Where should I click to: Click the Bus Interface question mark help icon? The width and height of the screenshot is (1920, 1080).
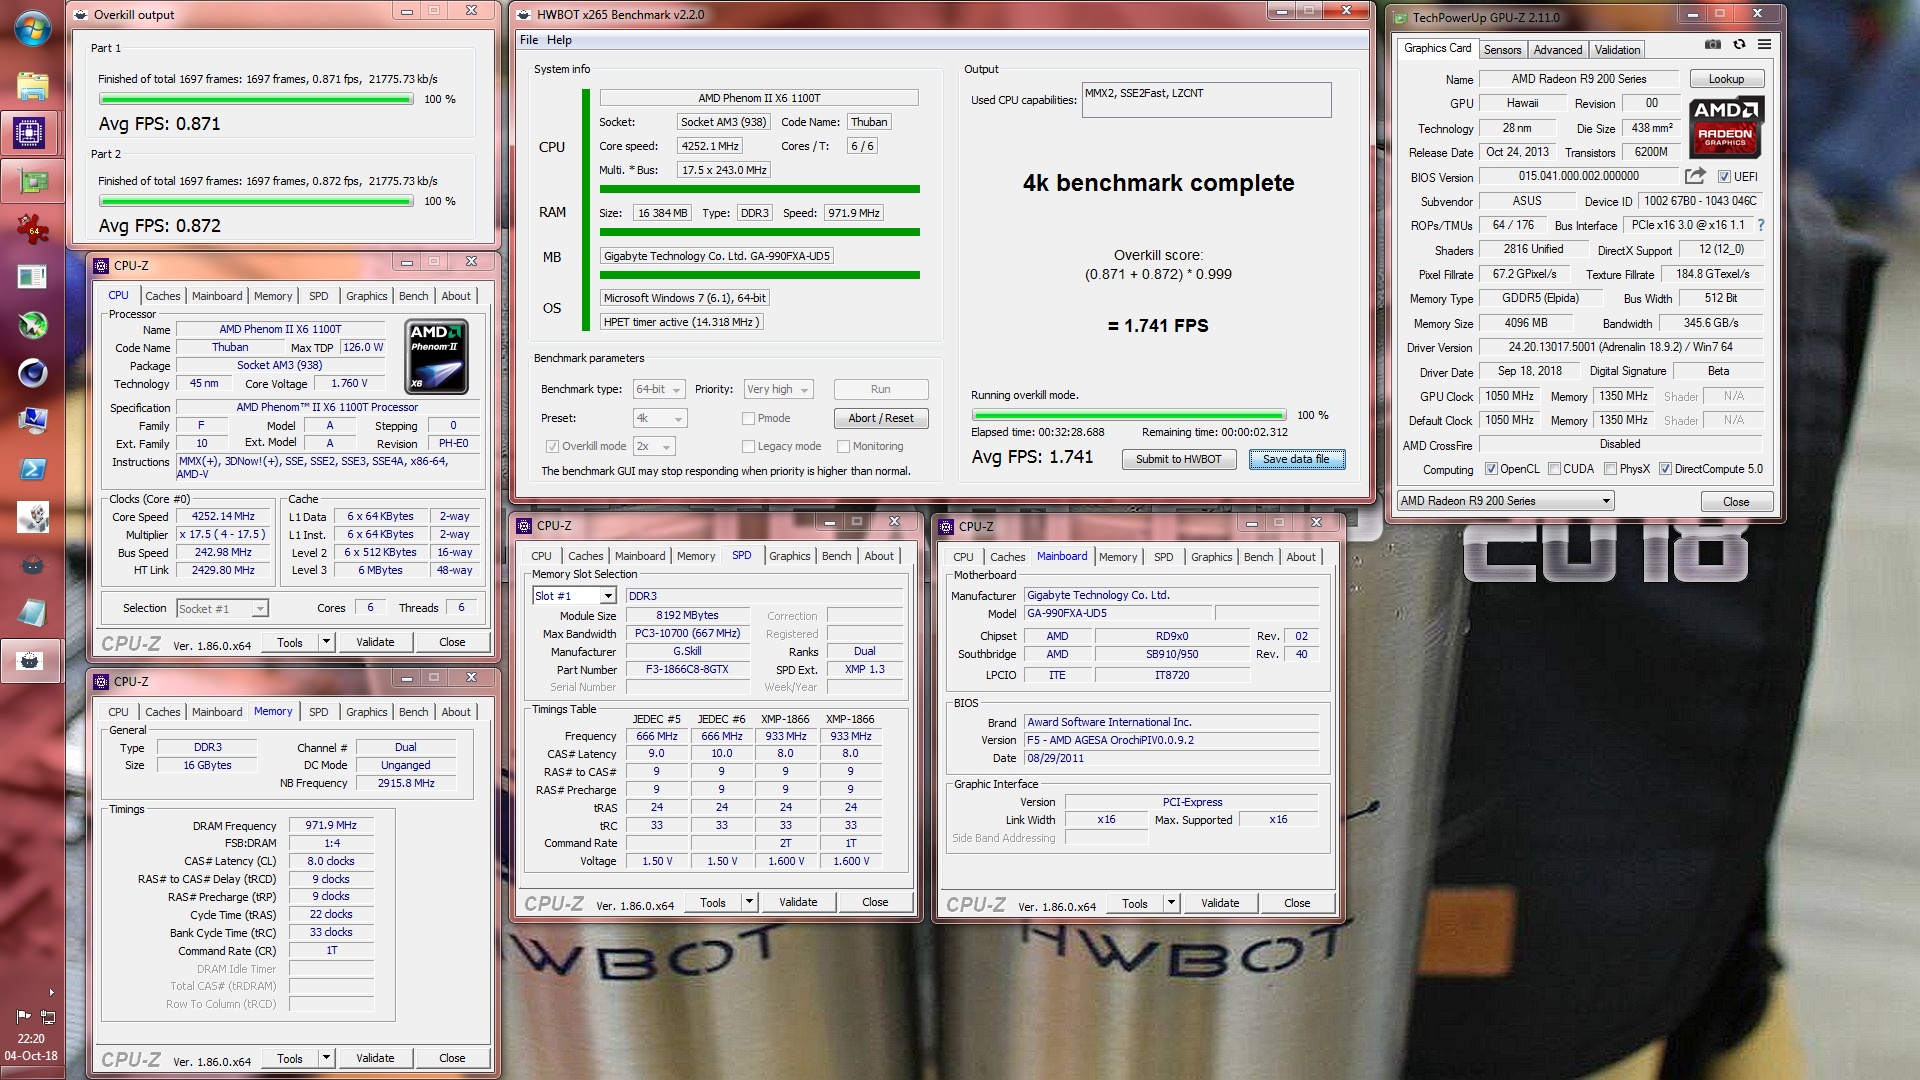[1761, 225]
